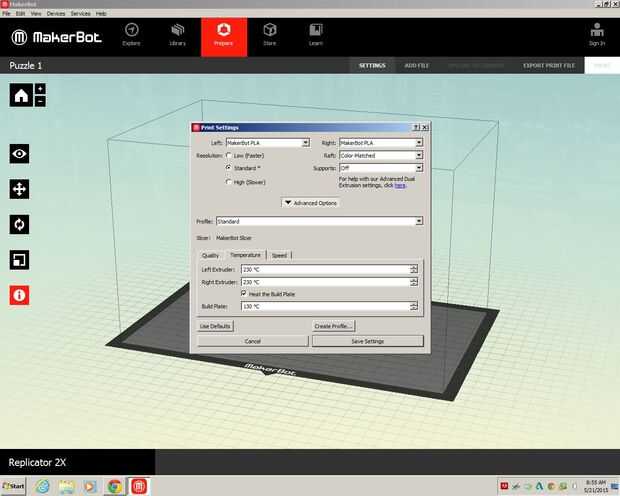Viewport: 620px width, 496px height.
Task: Click Cancel in Print Settings
Action: click(x=253, y=341)
